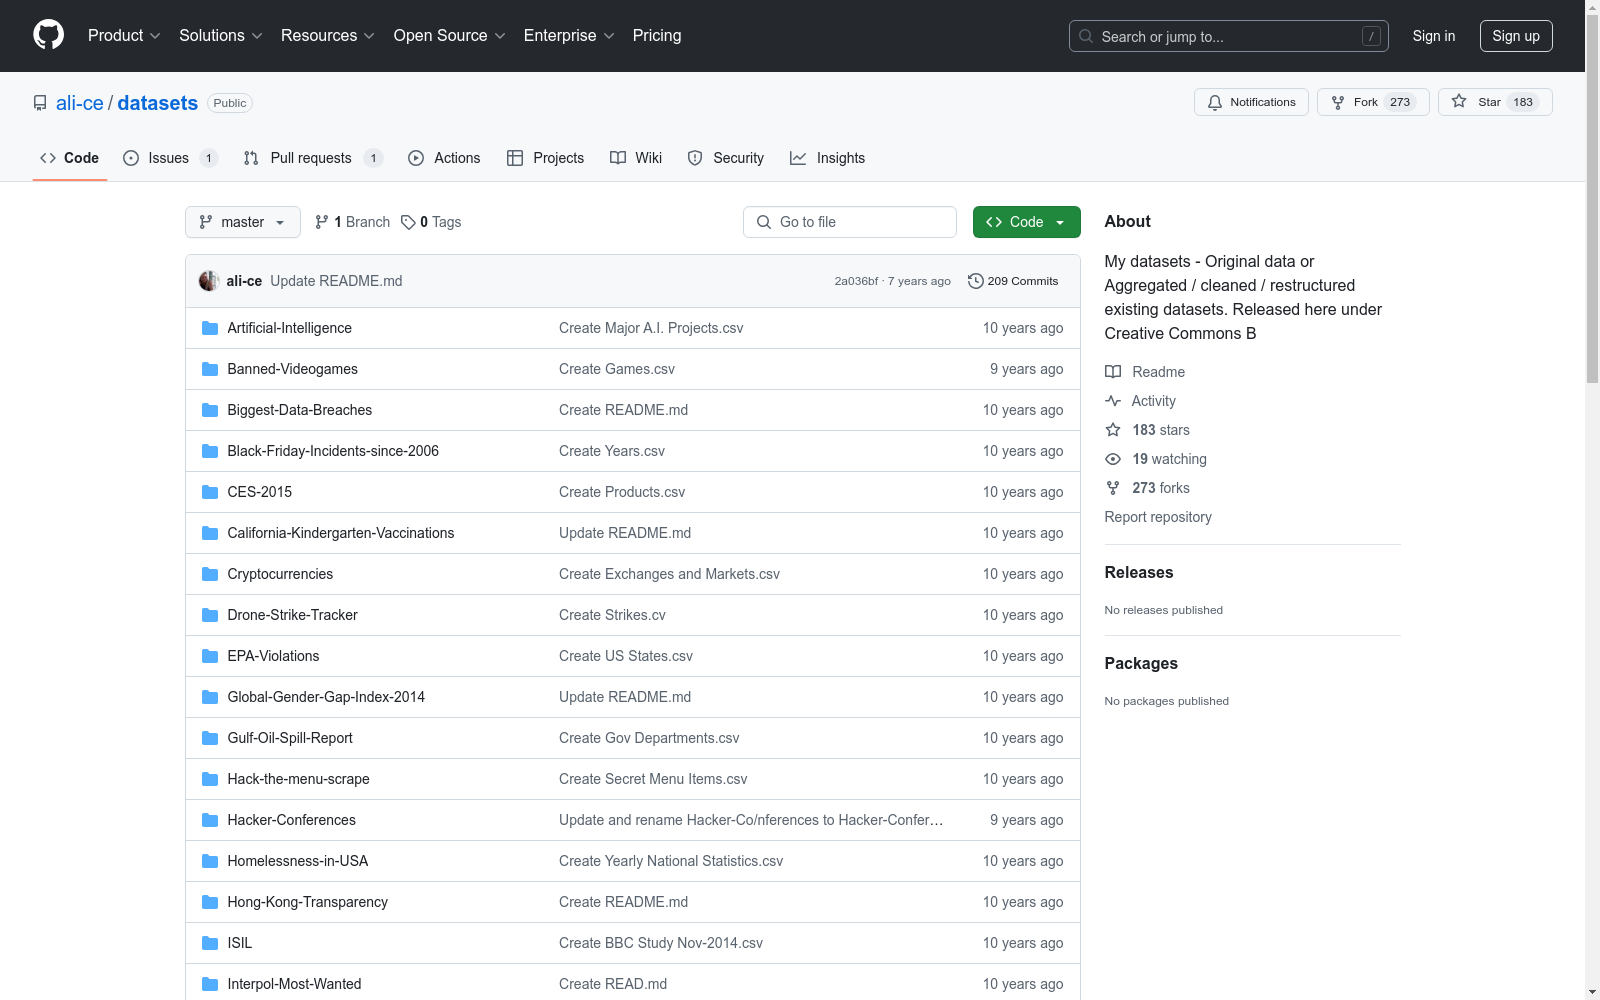Open the ali-ce owner profile link
This screenshot has width=1600, height=1000.
click(80, 103)
